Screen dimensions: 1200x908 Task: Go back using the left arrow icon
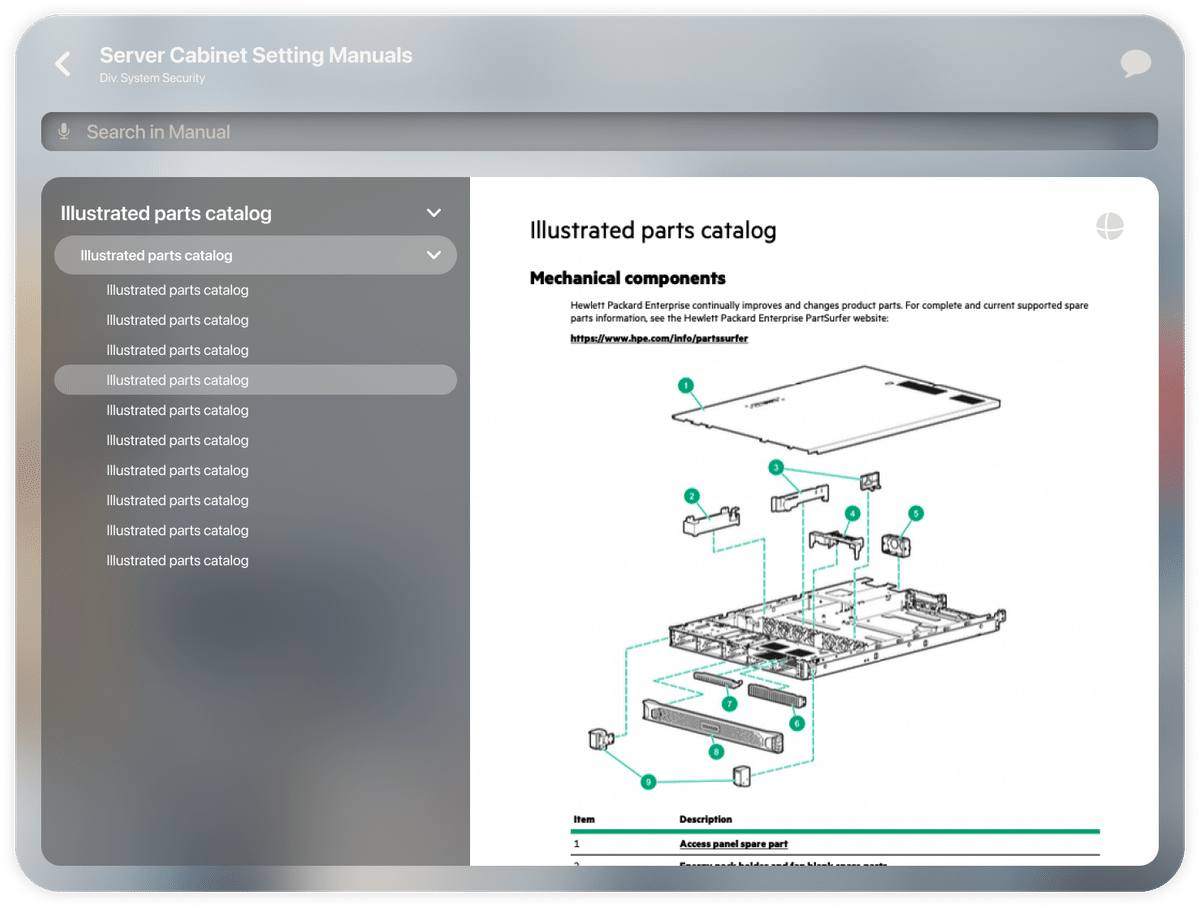coord(63,64)
